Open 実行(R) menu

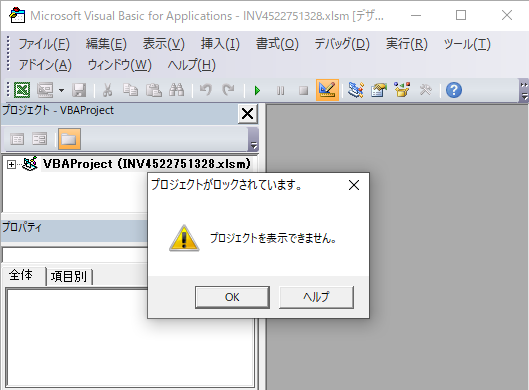click(x=407, y=44)
